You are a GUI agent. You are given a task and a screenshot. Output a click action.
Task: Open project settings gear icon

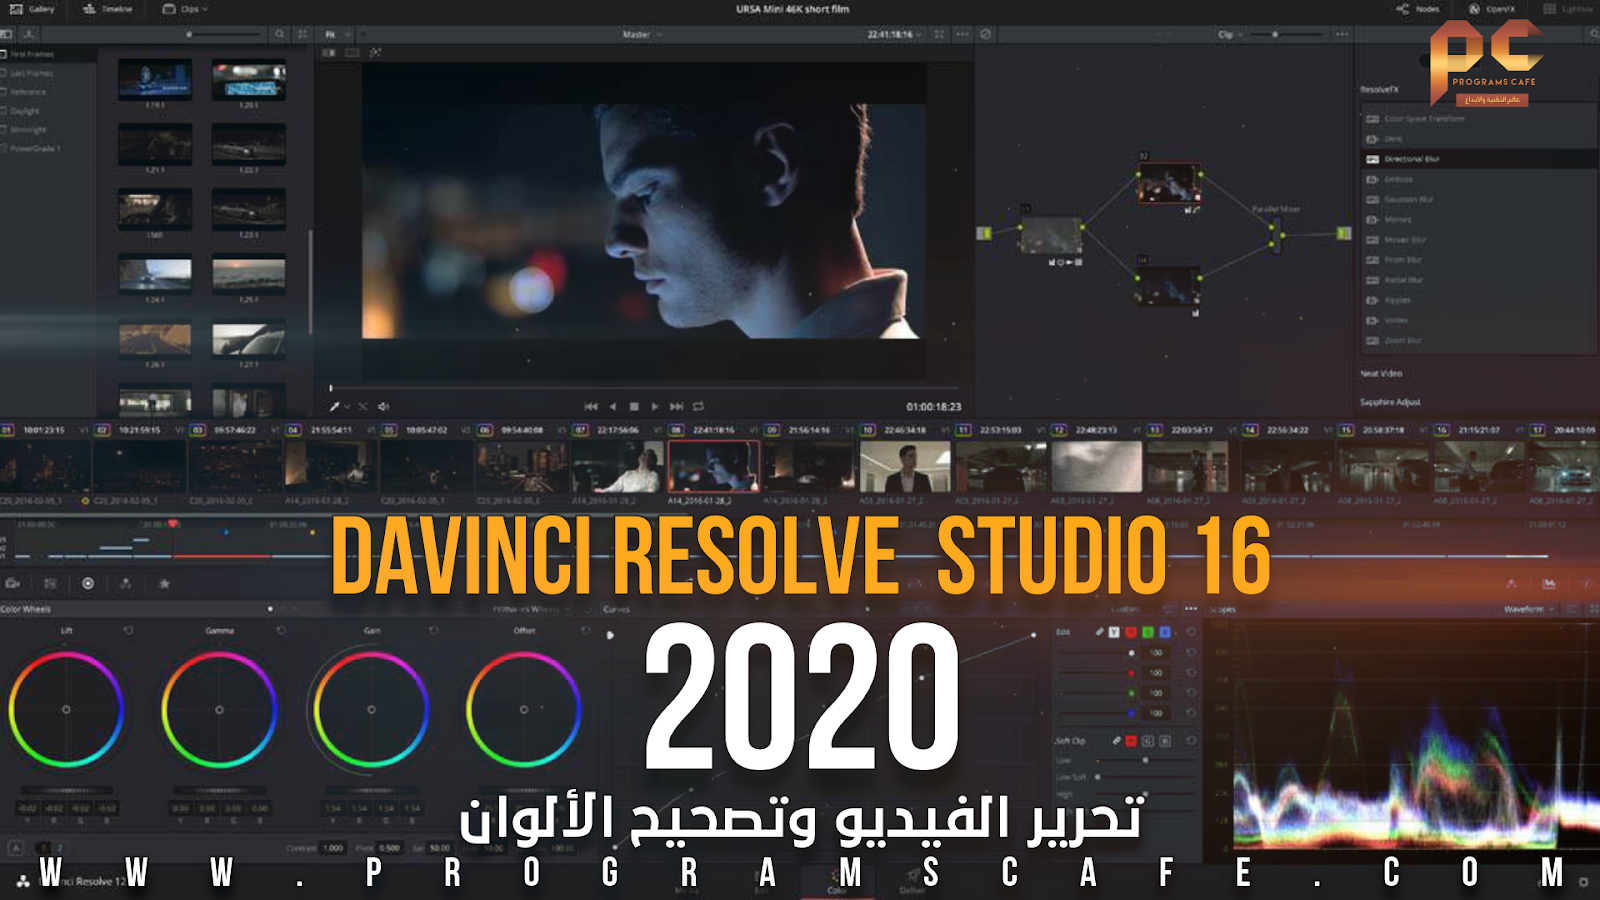(1583, 882)
